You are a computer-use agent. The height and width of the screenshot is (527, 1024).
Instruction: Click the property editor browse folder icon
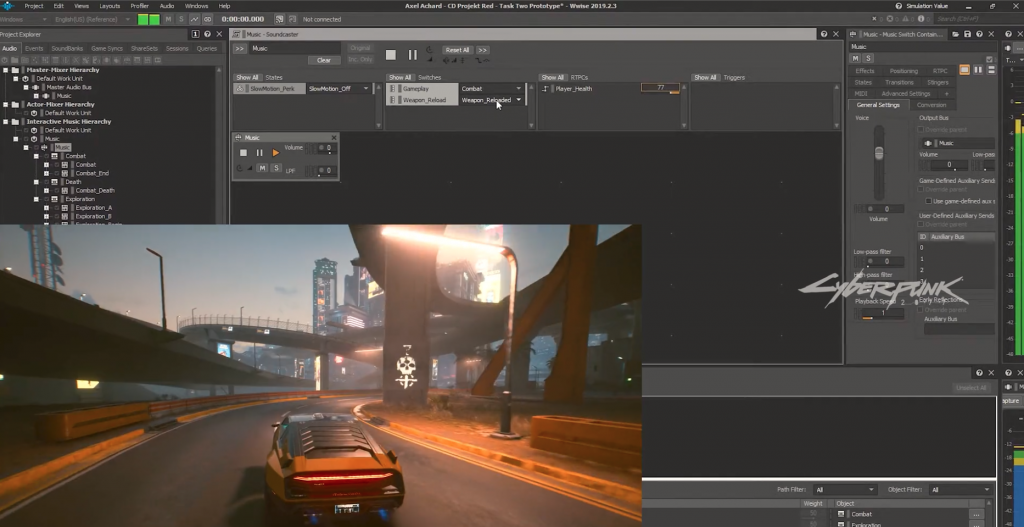point(955,34)
